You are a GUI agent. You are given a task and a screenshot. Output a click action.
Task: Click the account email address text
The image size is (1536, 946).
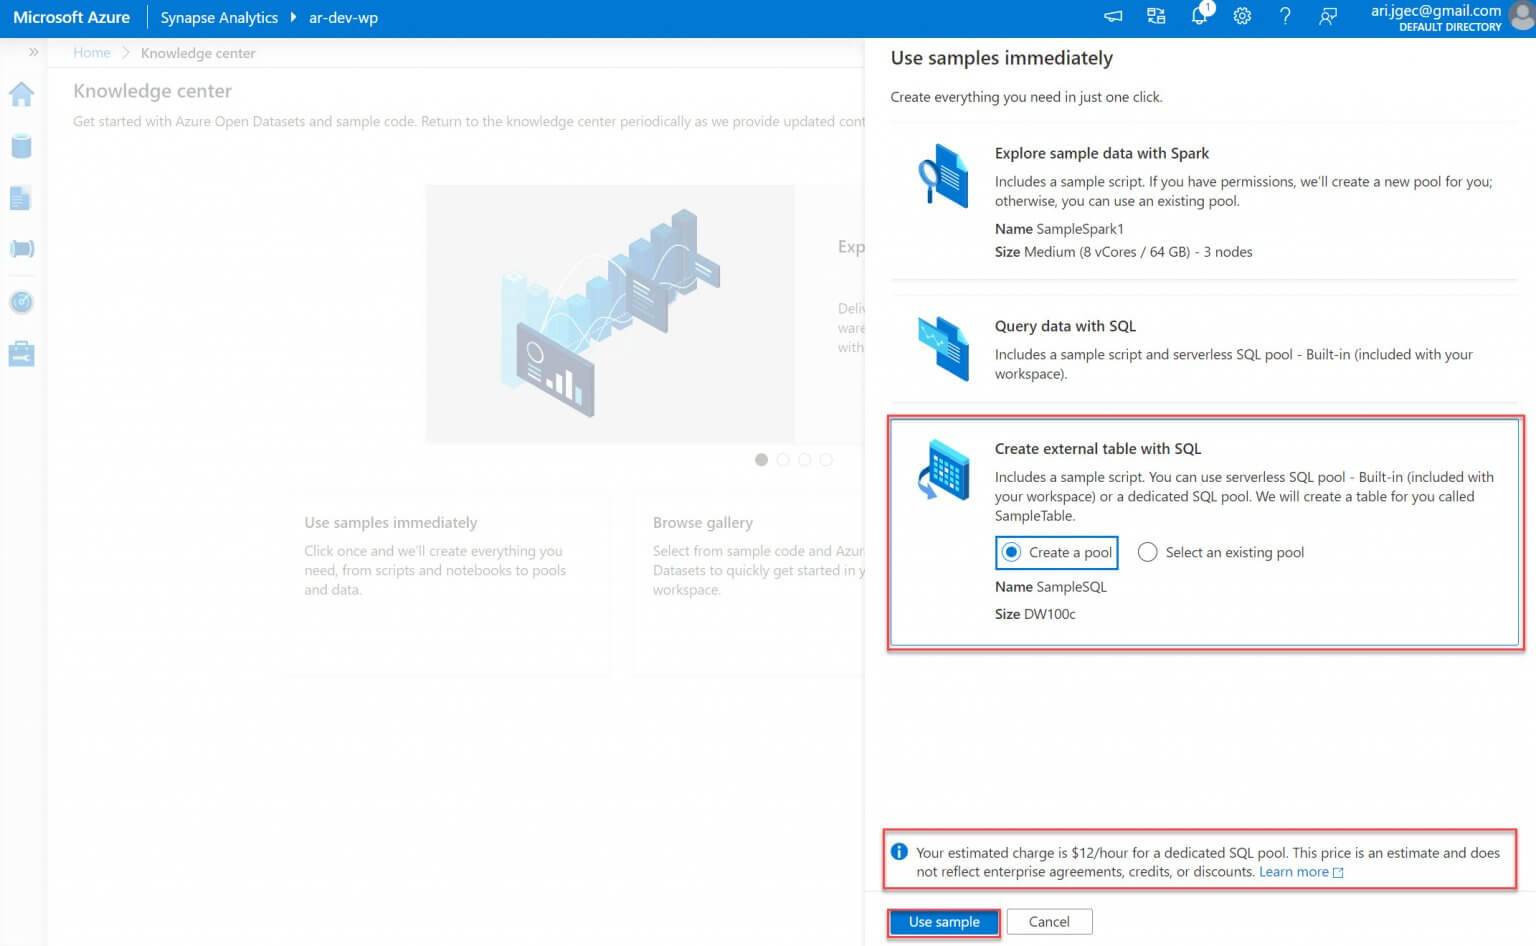click(x=1436, y=10)
